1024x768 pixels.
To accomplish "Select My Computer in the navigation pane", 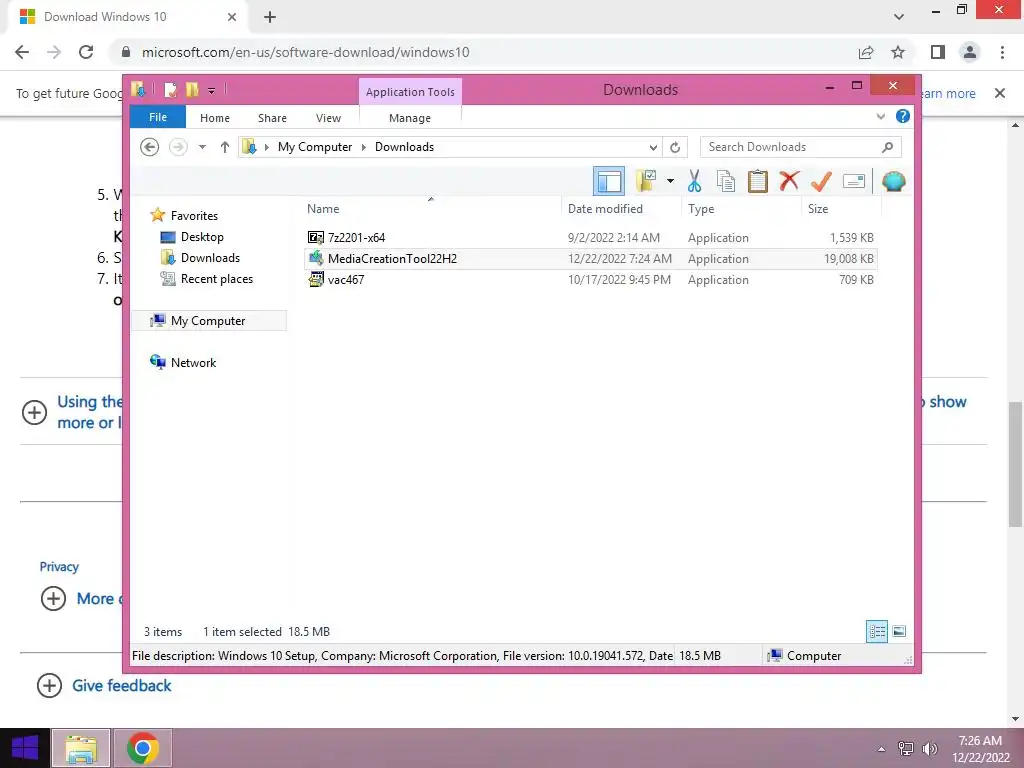I will (209, 321).
